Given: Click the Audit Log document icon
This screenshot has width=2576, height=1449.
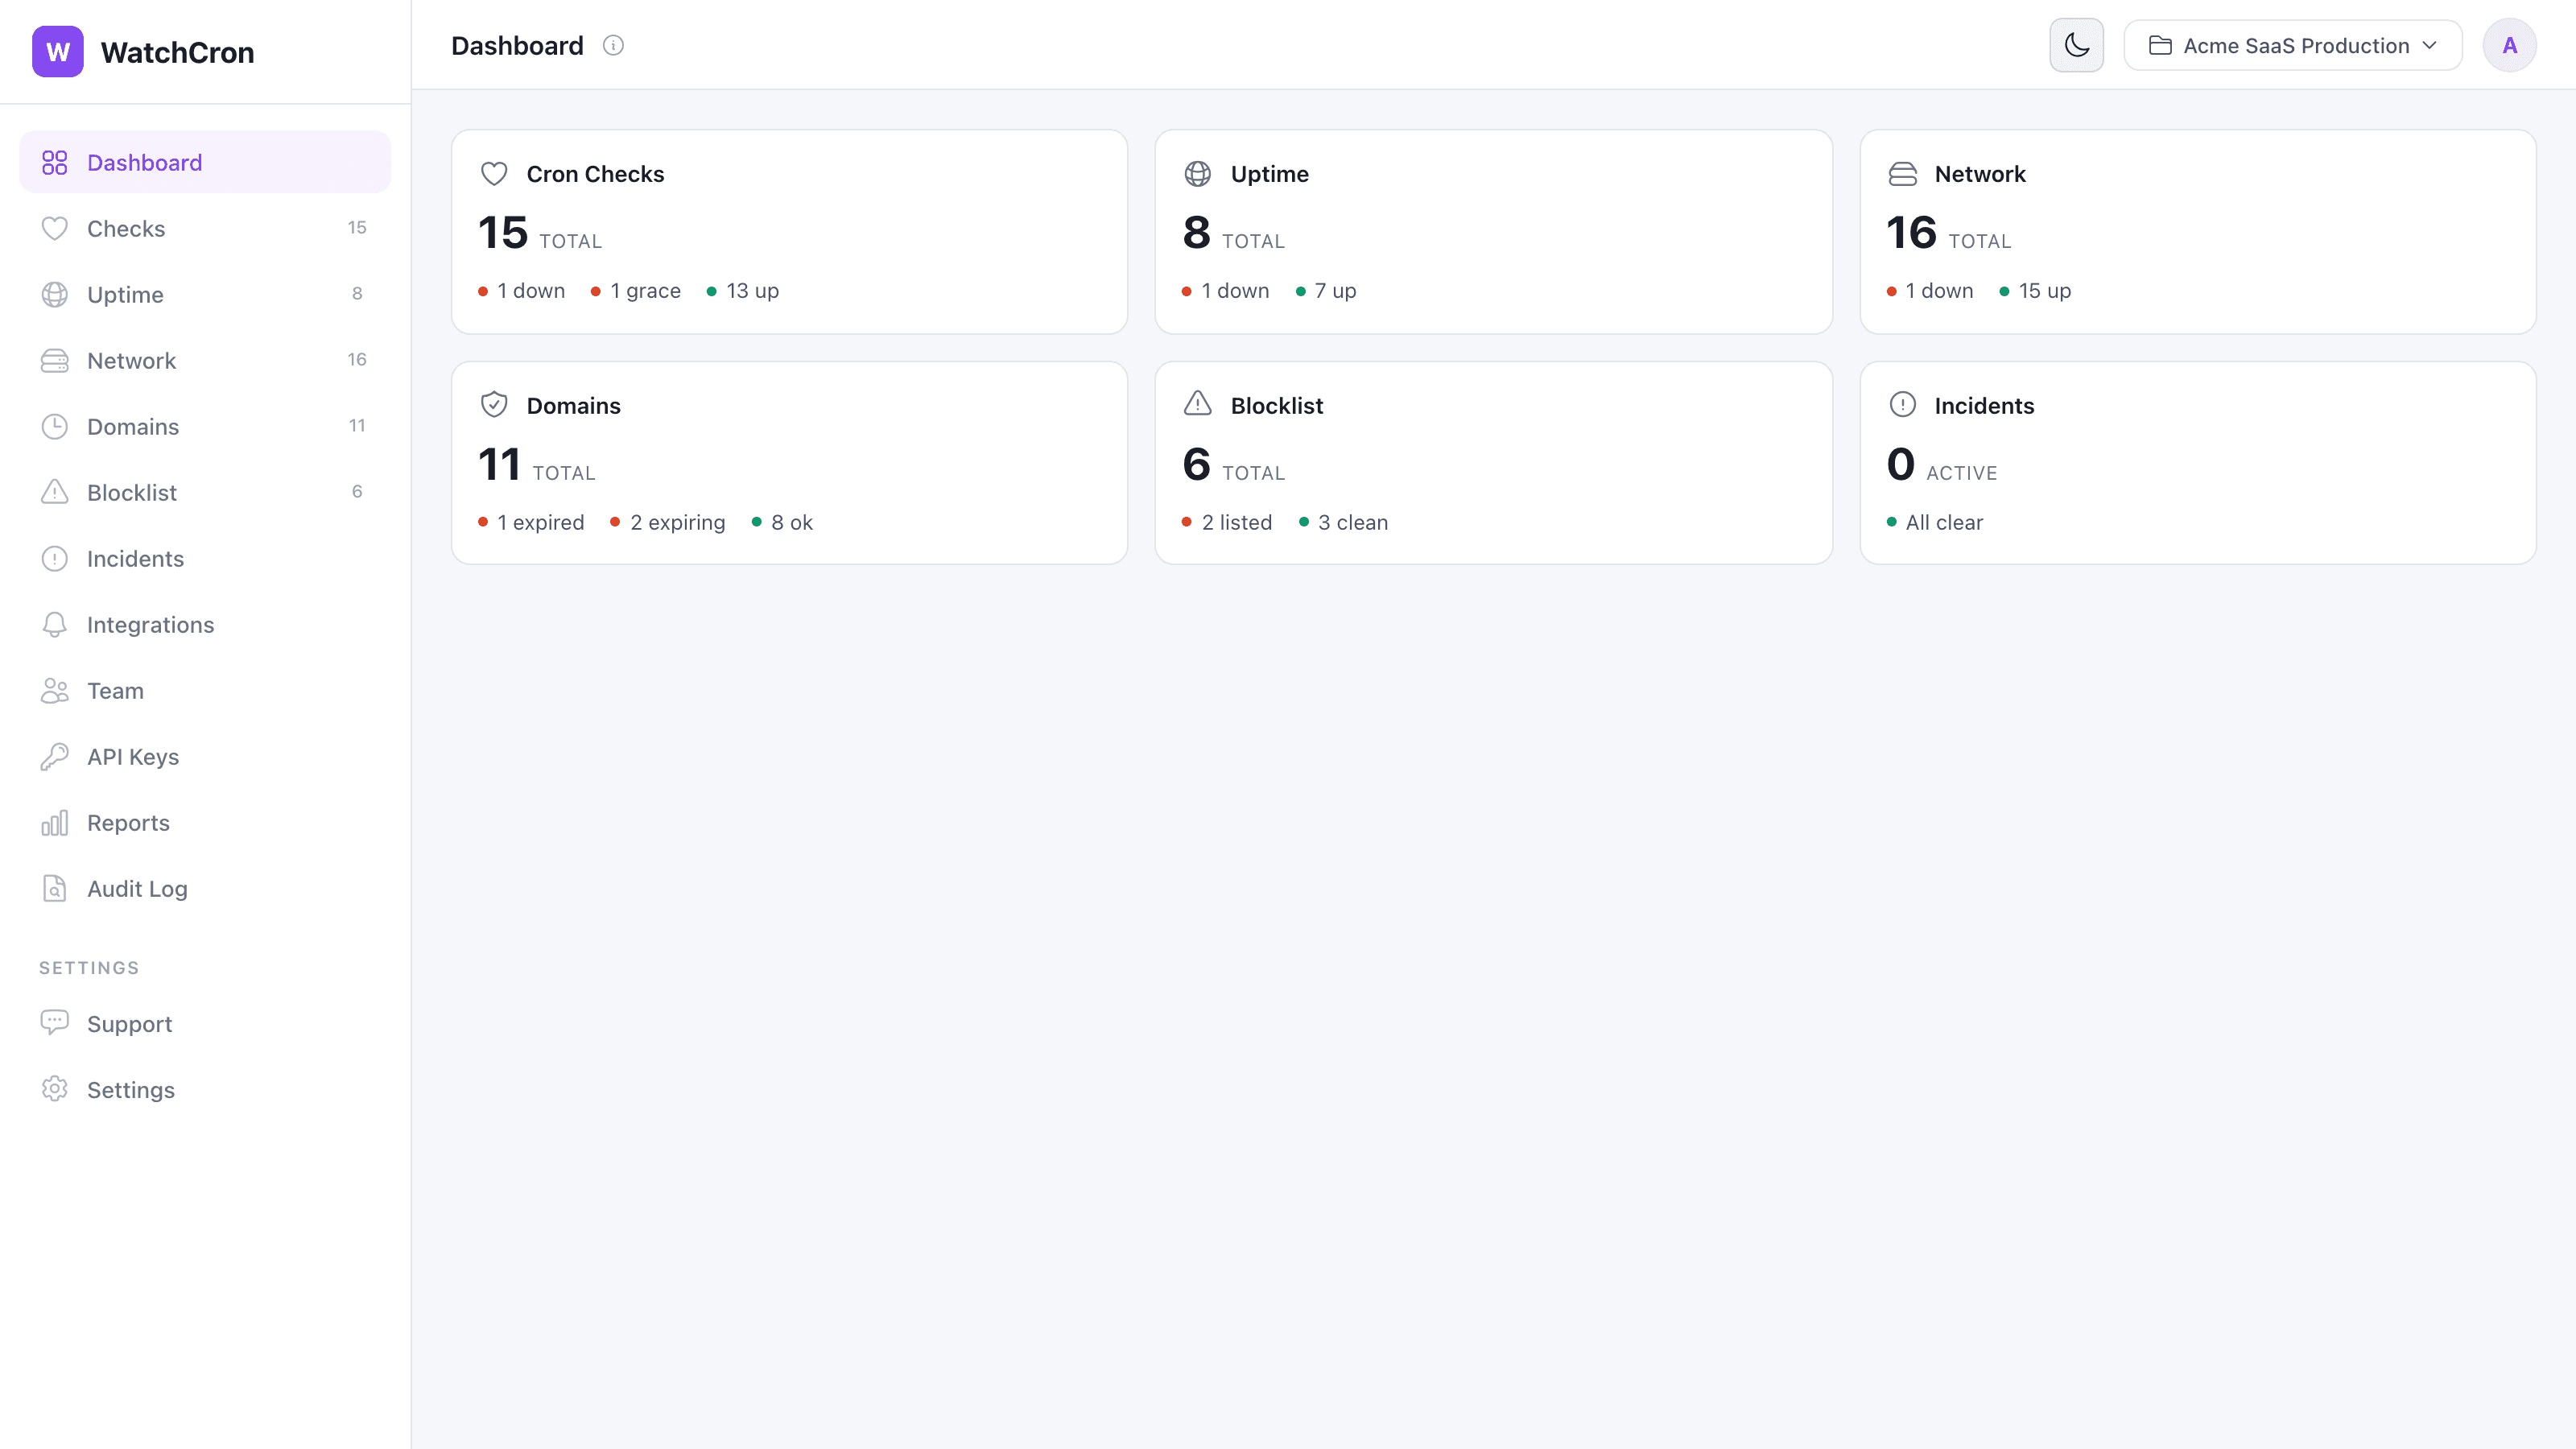Looking at the screenshot, I should 55,888.
